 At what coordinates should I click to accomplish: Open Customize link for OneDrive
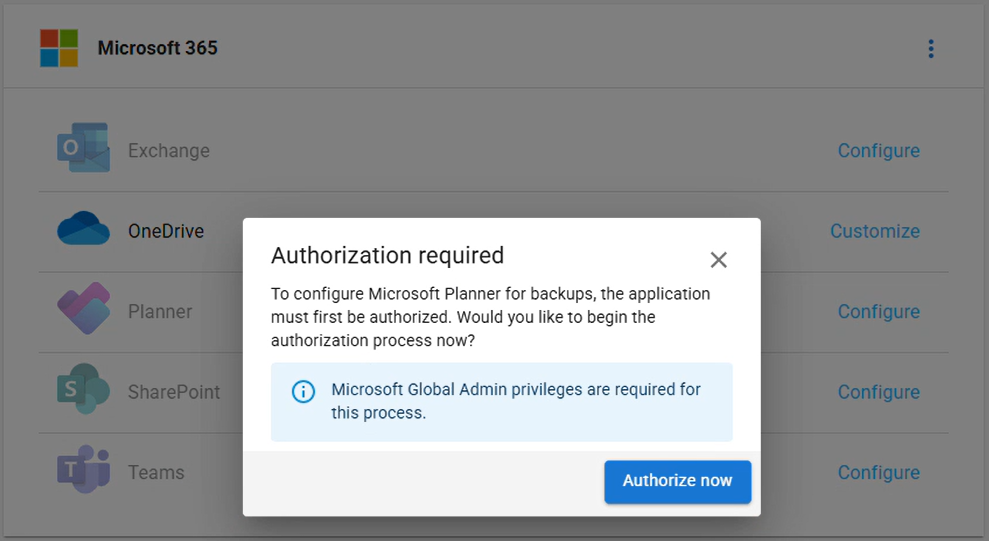[x=874, y=231]
